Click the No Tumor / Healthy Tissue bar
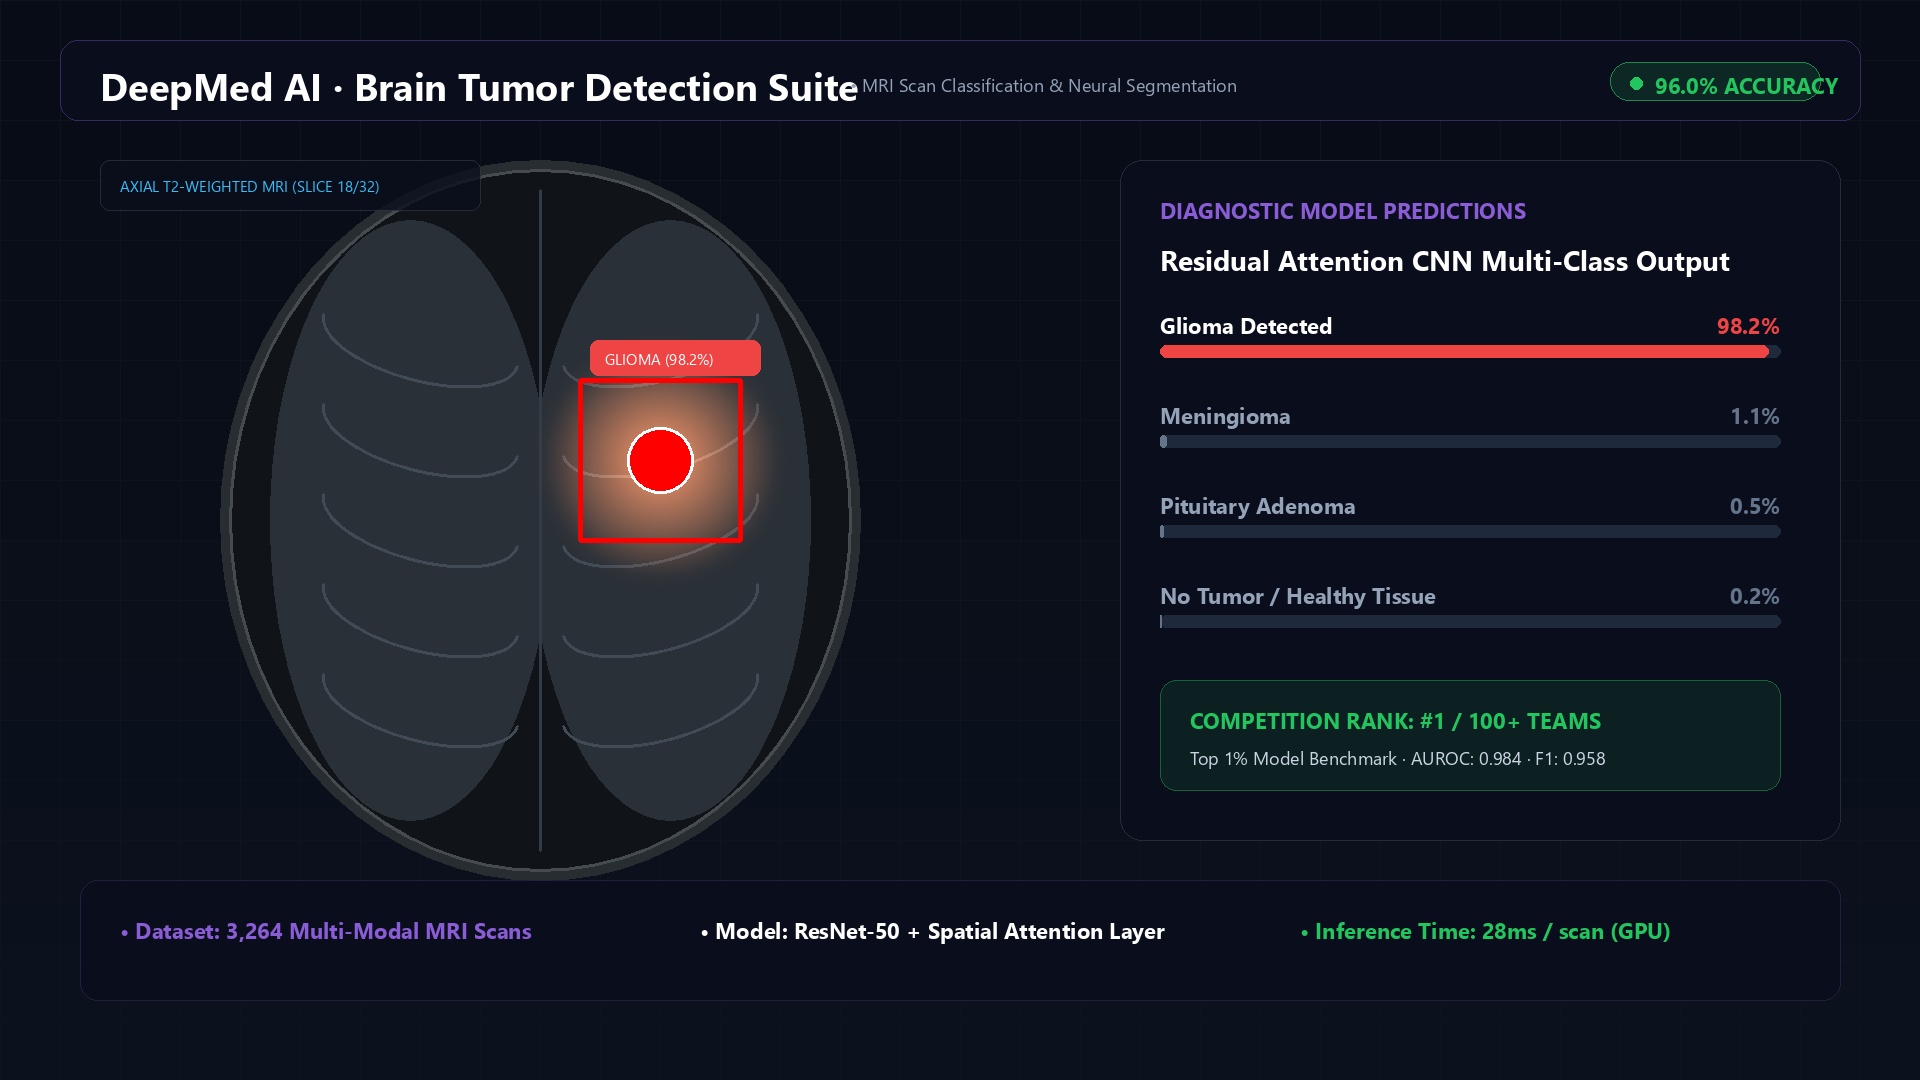The image size is (1920, 1080). pos(1470,621)
